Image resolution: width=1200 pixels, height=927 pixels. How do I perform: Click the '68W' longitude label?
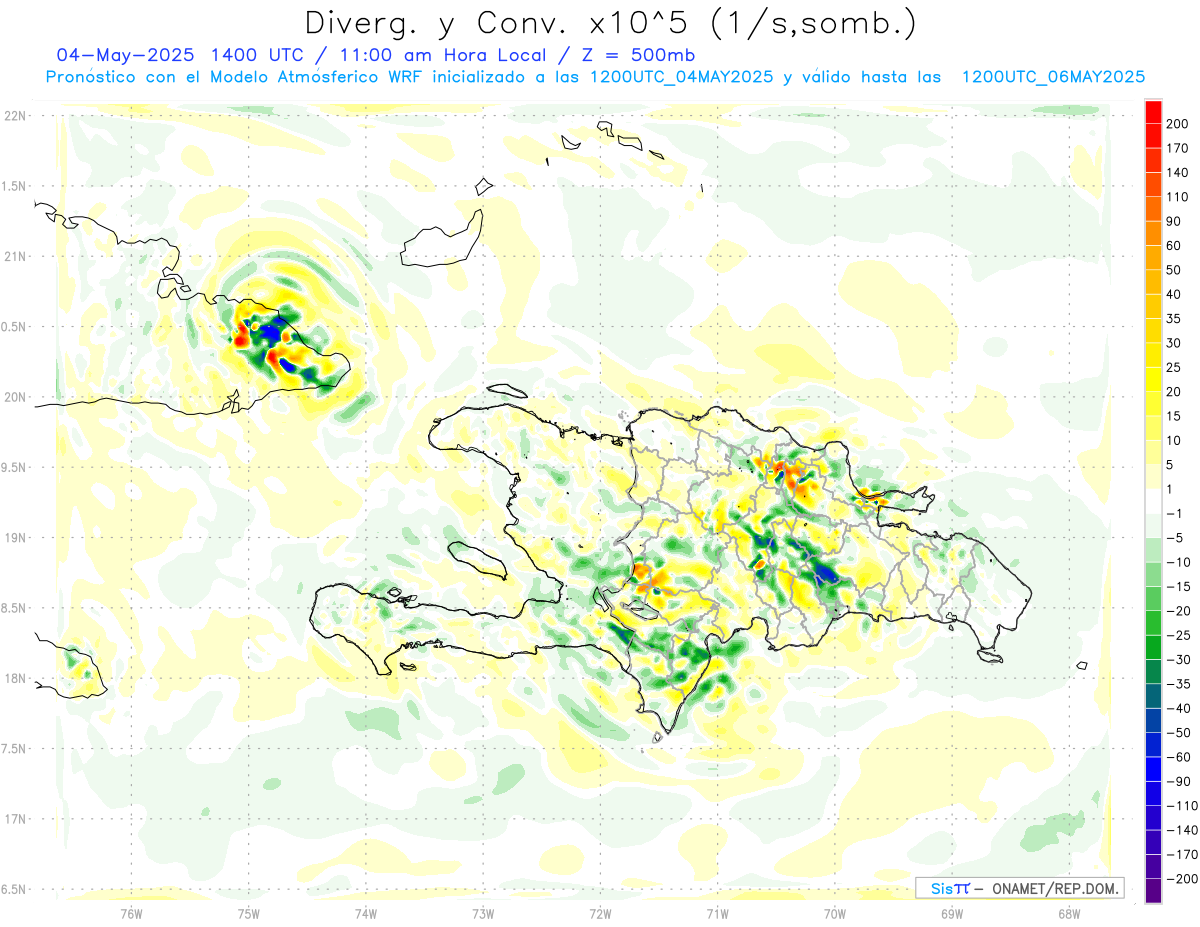tap(1069, 913)
